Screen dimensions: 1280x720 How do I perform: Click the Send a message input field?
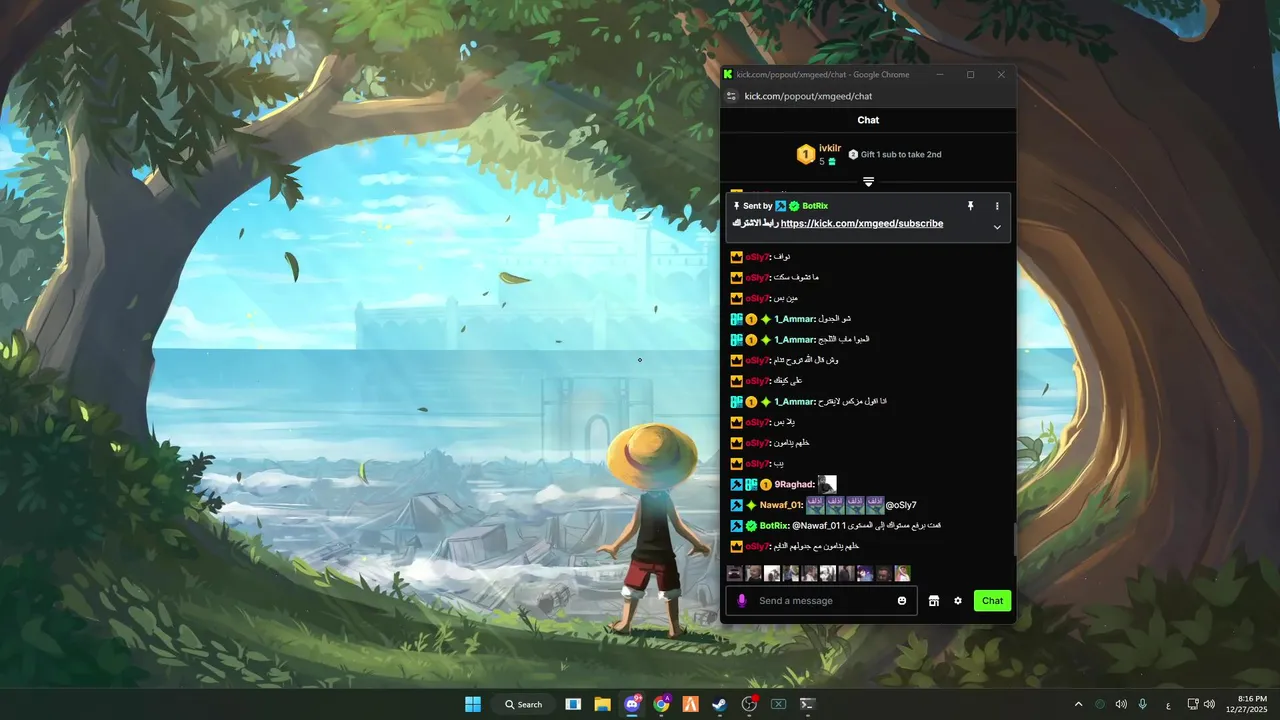pyautogui.click(x=822, y=601)
